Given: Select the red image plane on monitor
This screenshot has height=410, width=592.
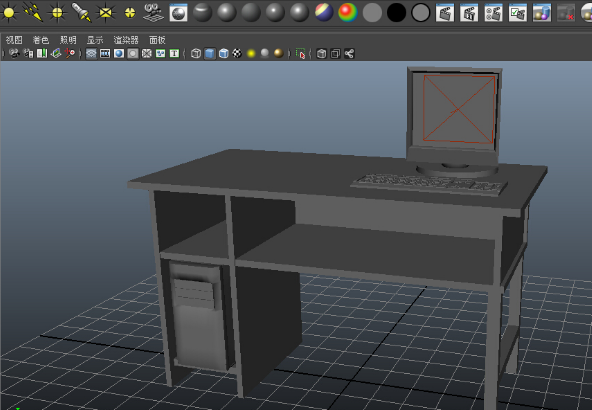Looking at the screenshot, I should 458,109.
